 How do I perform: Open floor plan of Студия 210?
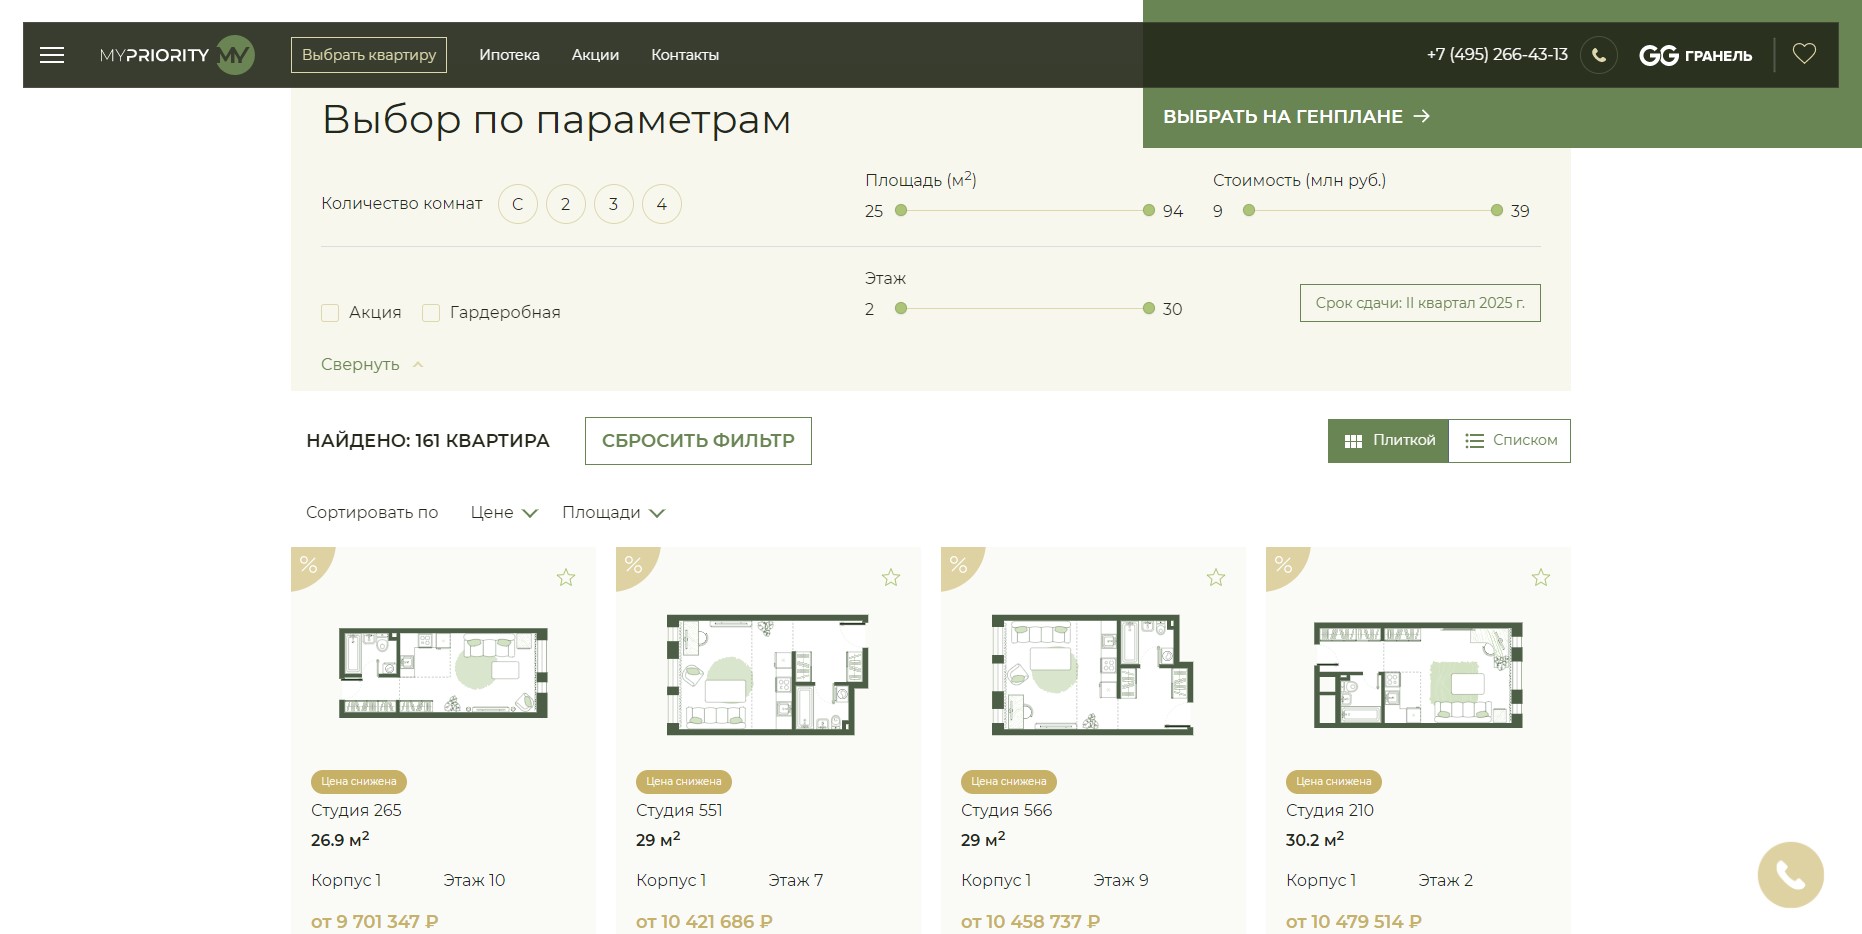[1418, 675]
